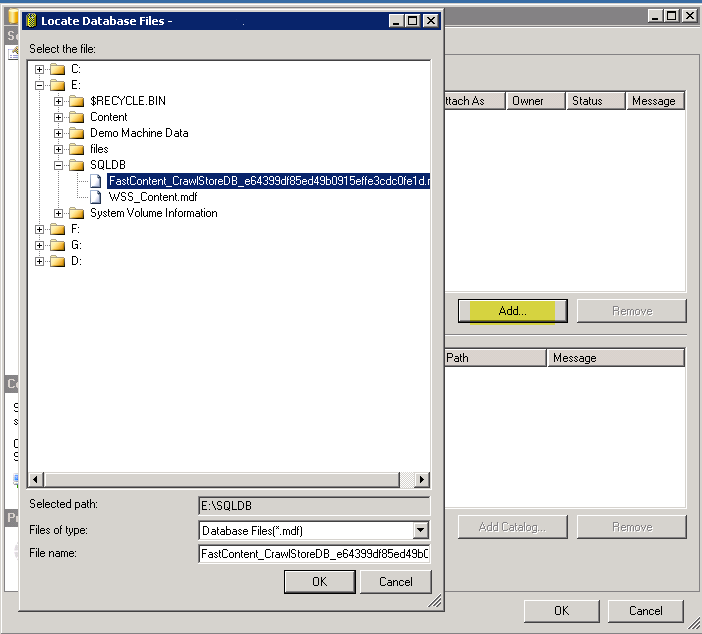702x634 pixels.
Task: Click OK in Locate Database Files dialog
Action: 320,582
